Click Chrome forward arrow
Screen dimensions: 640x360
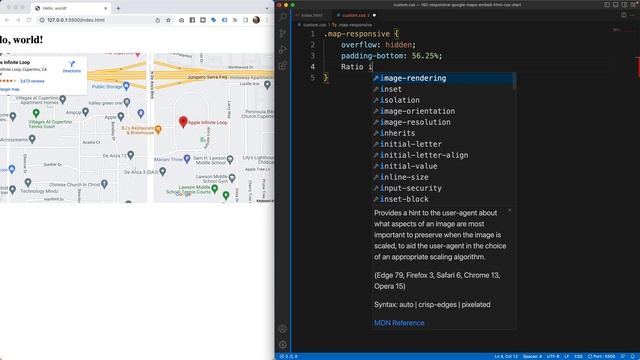[18, 20]
